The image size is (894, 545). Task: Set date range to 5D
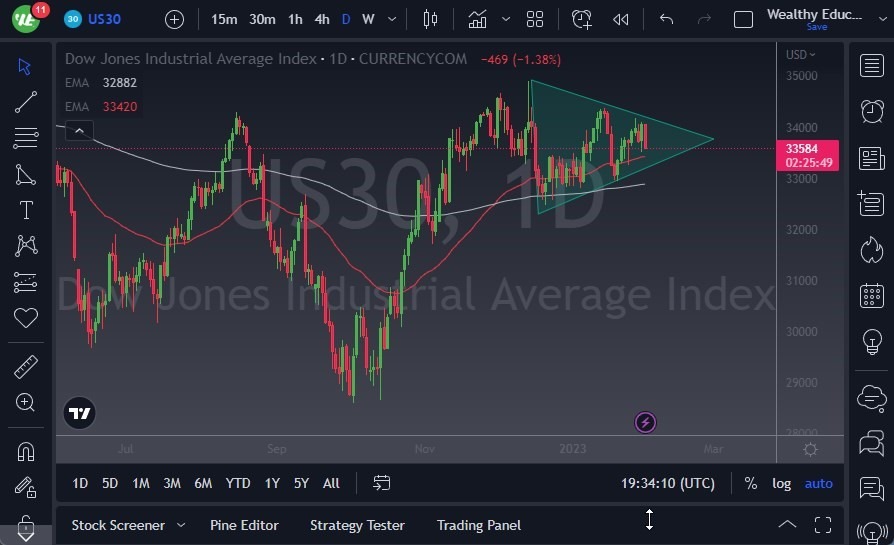(x=110, y=483)
